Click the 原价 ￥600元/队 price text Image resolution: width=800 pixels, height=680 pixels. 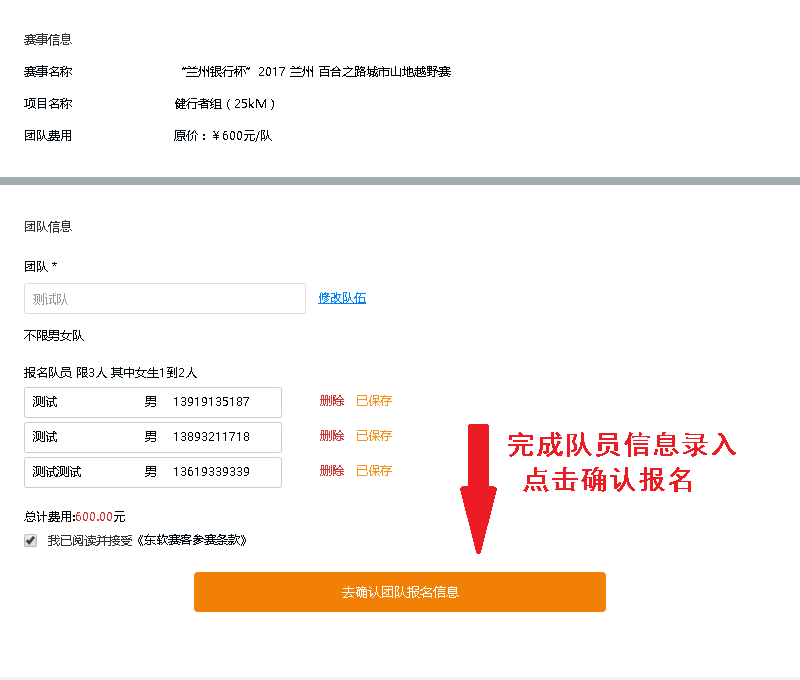[222, 136]
